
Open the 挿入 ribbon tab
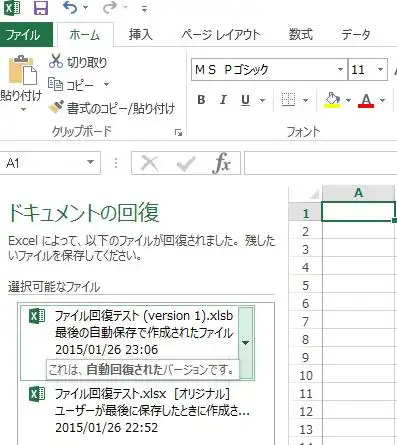[141, 35]
